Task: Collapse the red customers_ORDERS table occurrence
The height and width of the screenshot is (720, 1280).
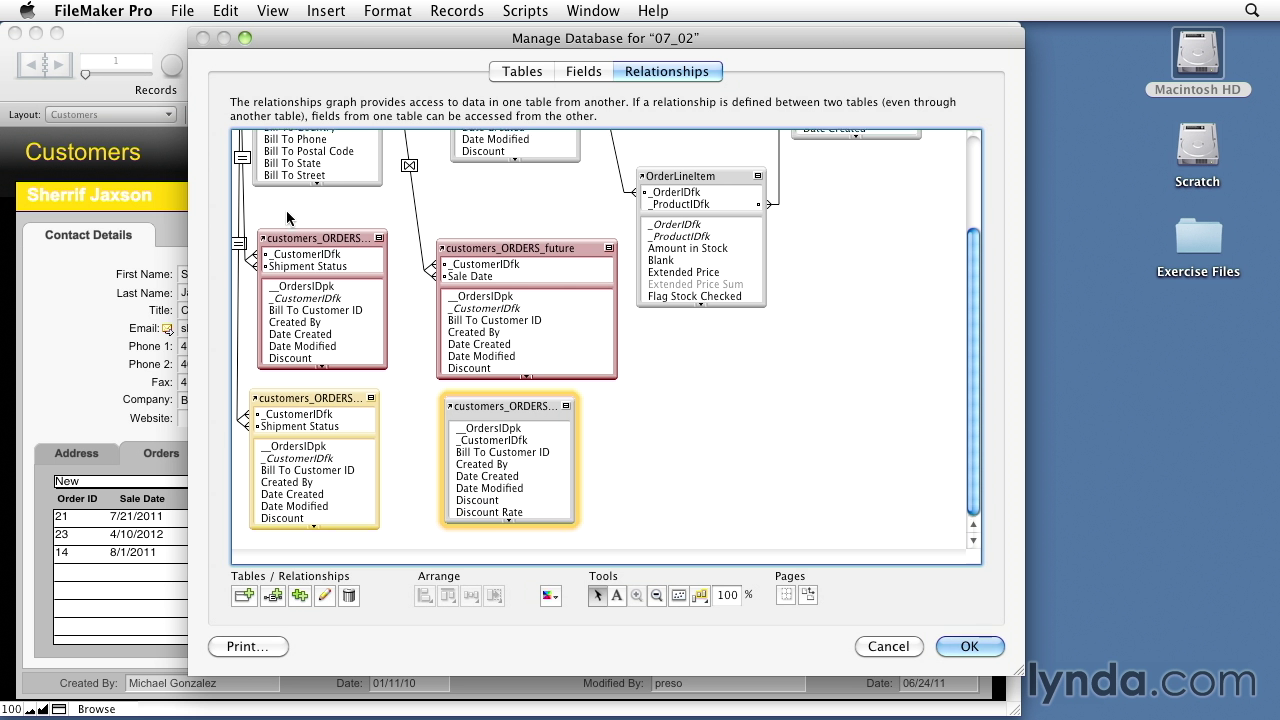Action: 379,238
